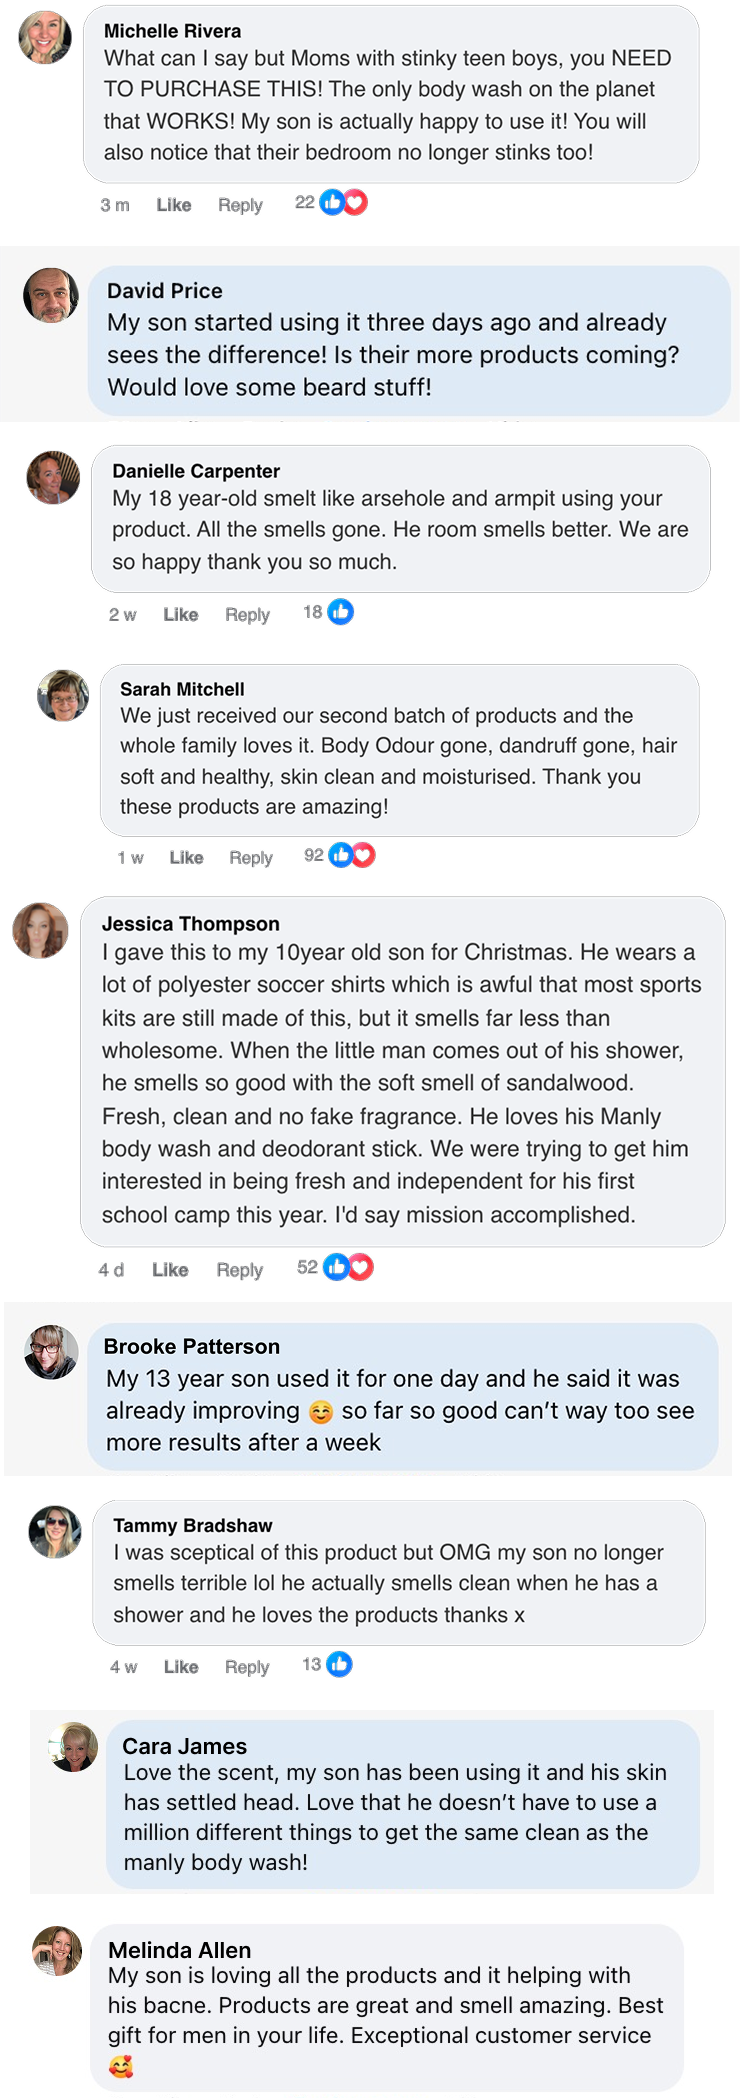Click the reaction icons on Michelle Rivera's comment
This screenshot has width=740, height=2098.
tap(344, 203)
